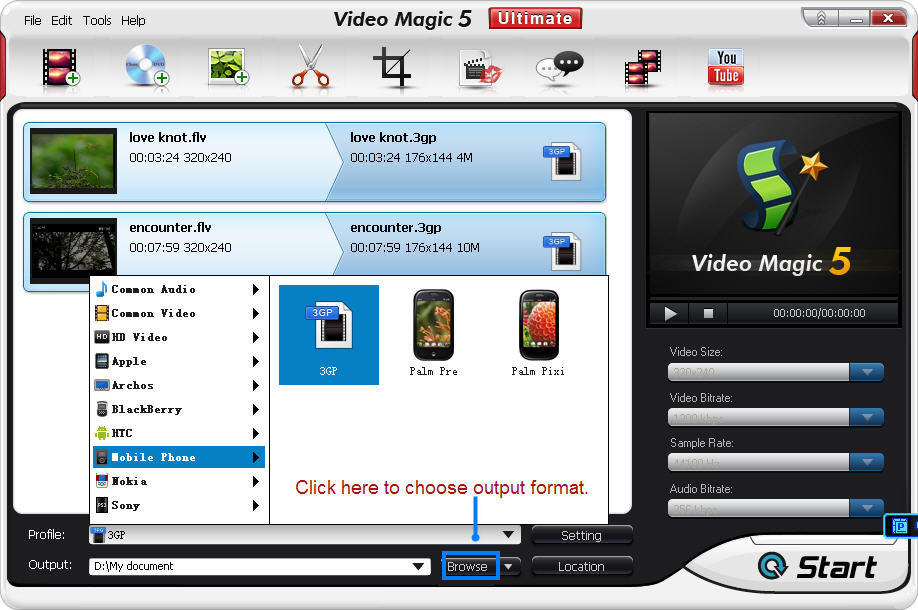Click the encounter.3gp output name
This screenshot has width=918, height=610.
point(396,228)
